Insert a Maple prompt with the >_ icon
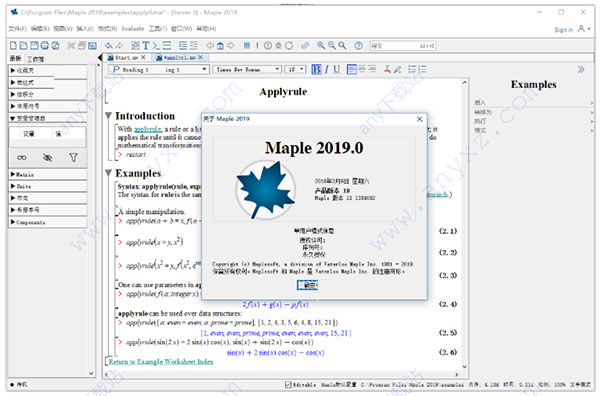600x396 pixels. tap(156, 46)
